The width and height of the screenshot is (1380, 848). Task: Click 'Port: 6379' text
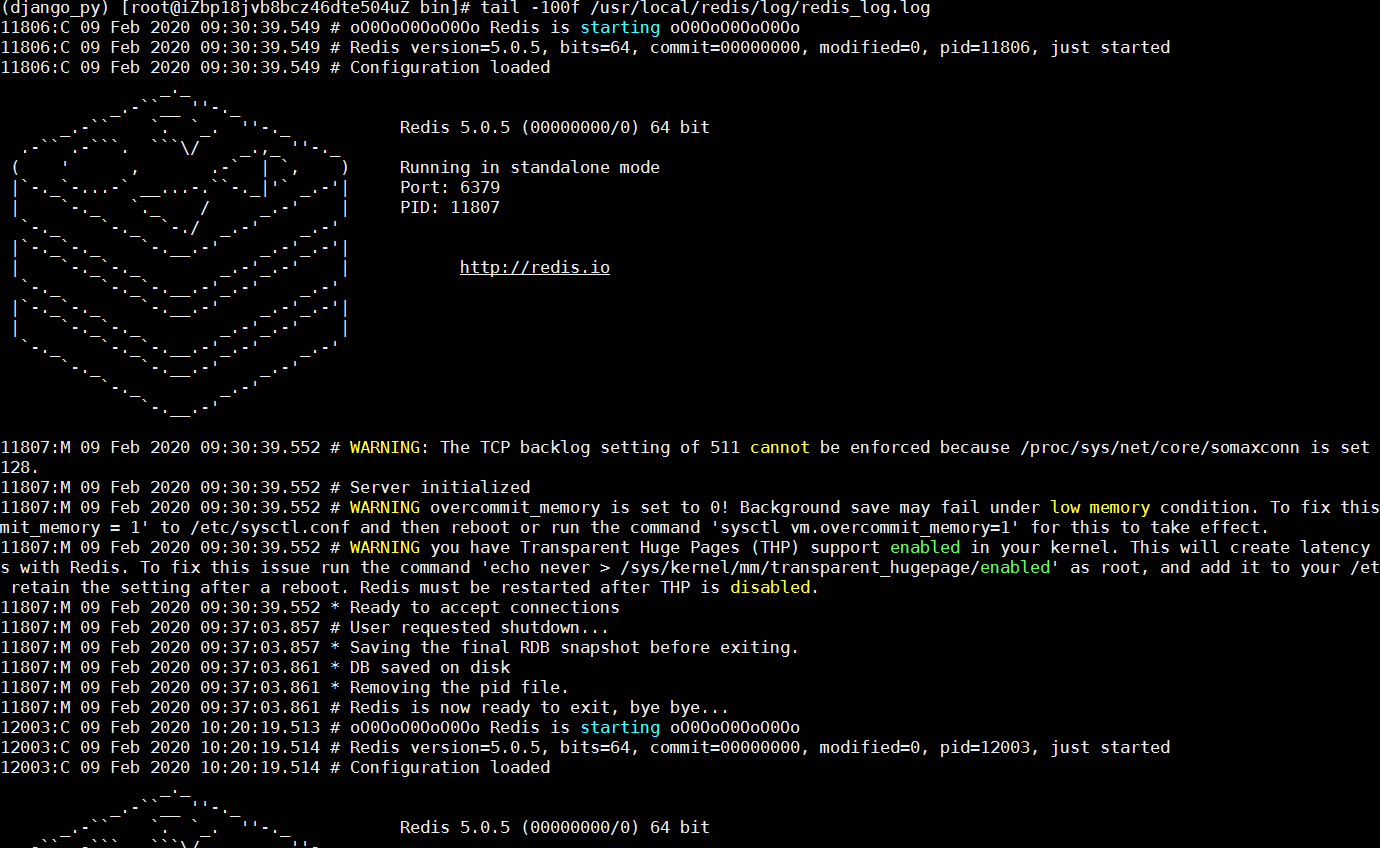[450, 187]
